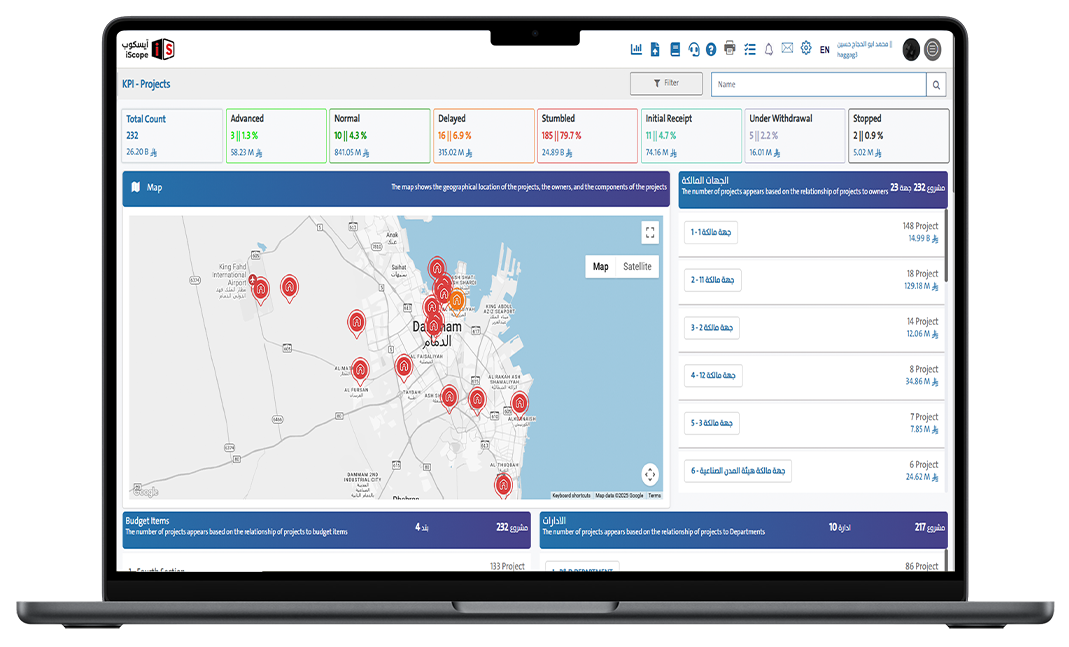Open the round hamburger menu button
Image resolution: width=1069 pixels, height=647 pixels.
(933, 49)
